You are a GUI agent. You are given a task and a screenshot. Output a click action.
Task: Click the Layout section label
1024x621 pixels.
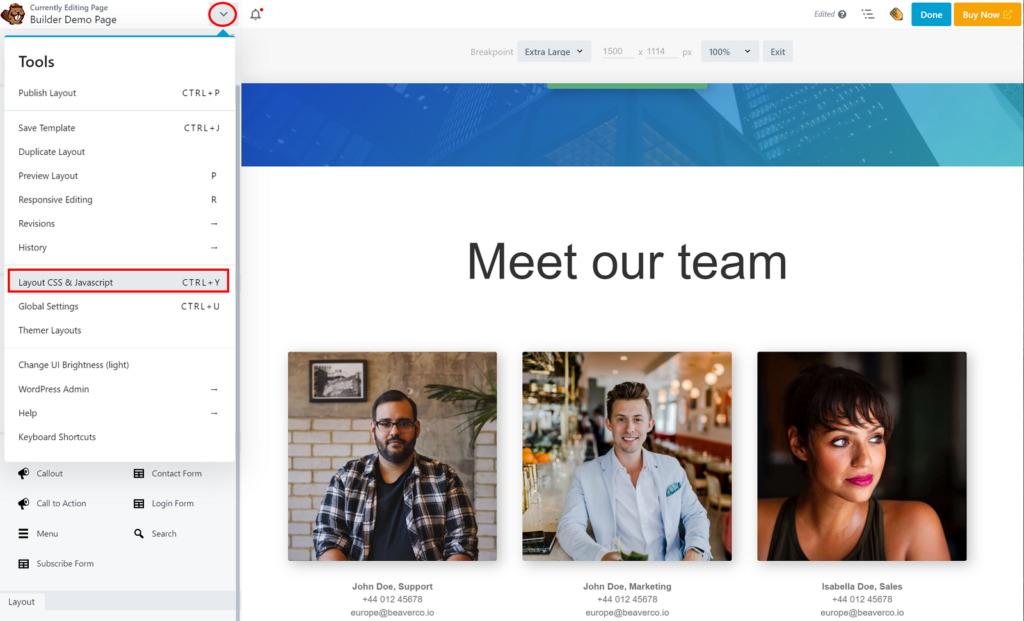(x=22, y=602)
